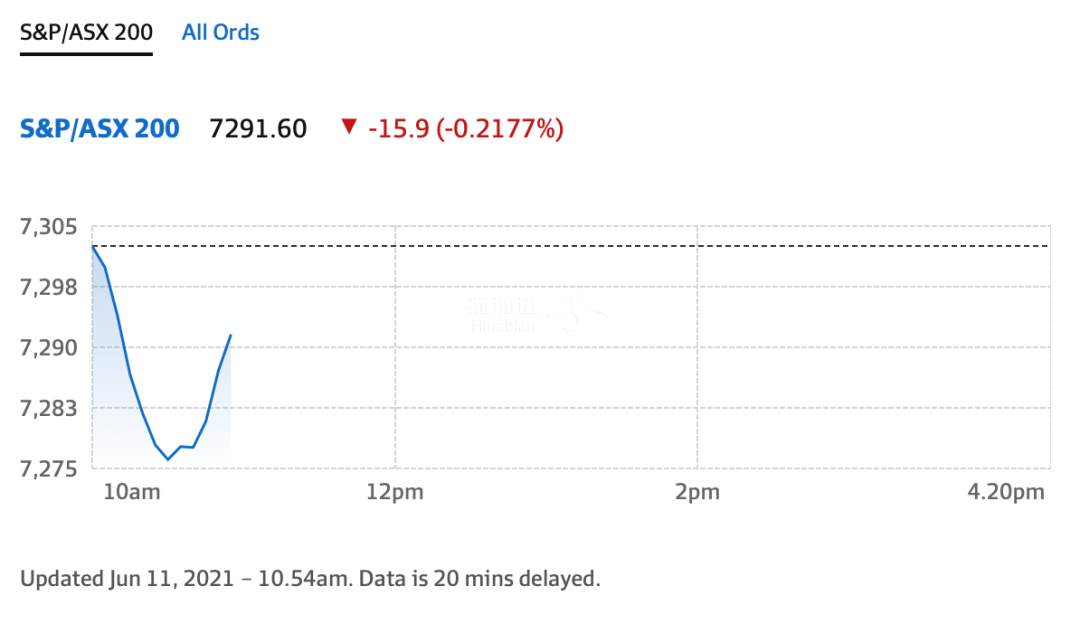Click the latest endpoint of the blue price line

pos(231,335)
